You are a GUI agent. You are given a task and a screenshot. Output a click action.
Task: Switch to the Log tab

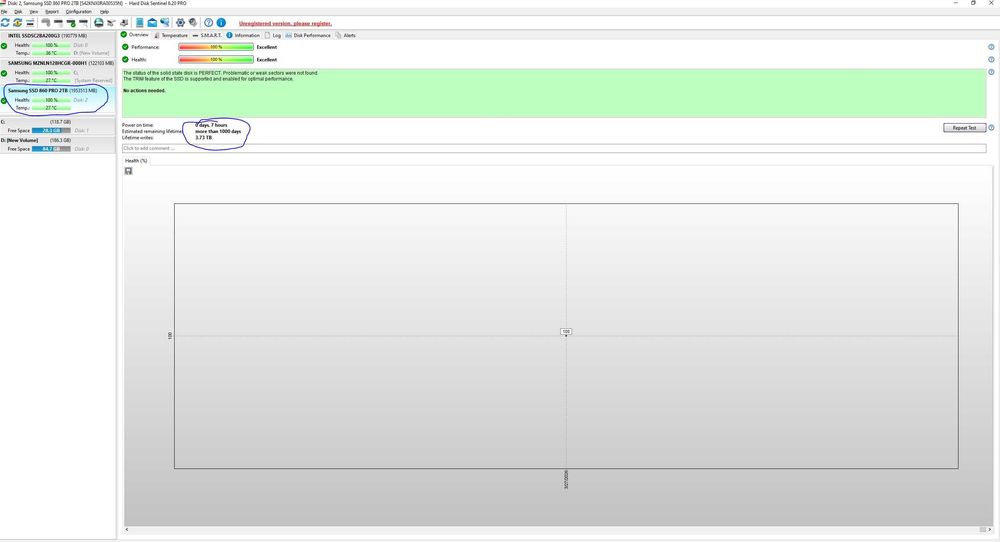point(273,35)
